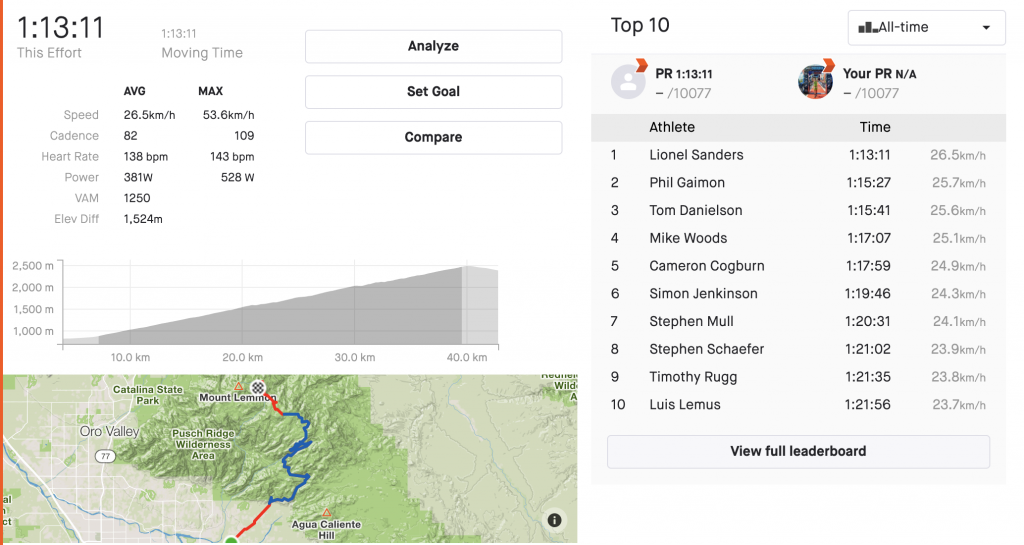The image size is (1024, 545).
Task: Click the Agua Caliente Hill peak marker
Action: point(326,512)
